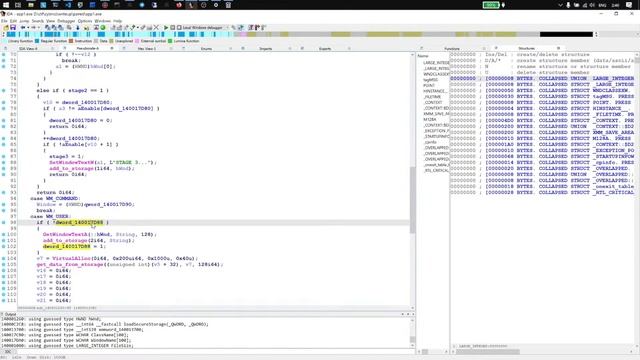640x360 pixels.
Task: Open the Local Windows debugger dropdown
Action: click(x=227, y=28)
